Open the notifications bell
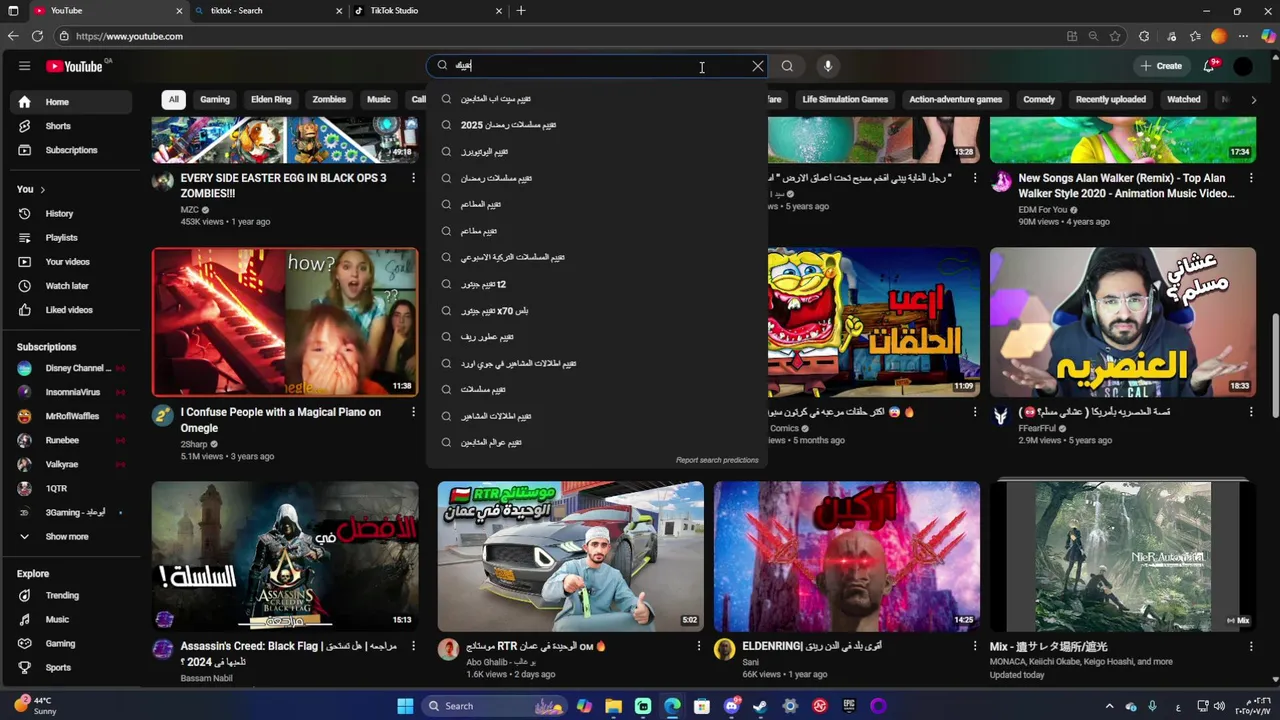Image resolution: width=1280 pixels, height=720 pixels. tap(1209, 66)
